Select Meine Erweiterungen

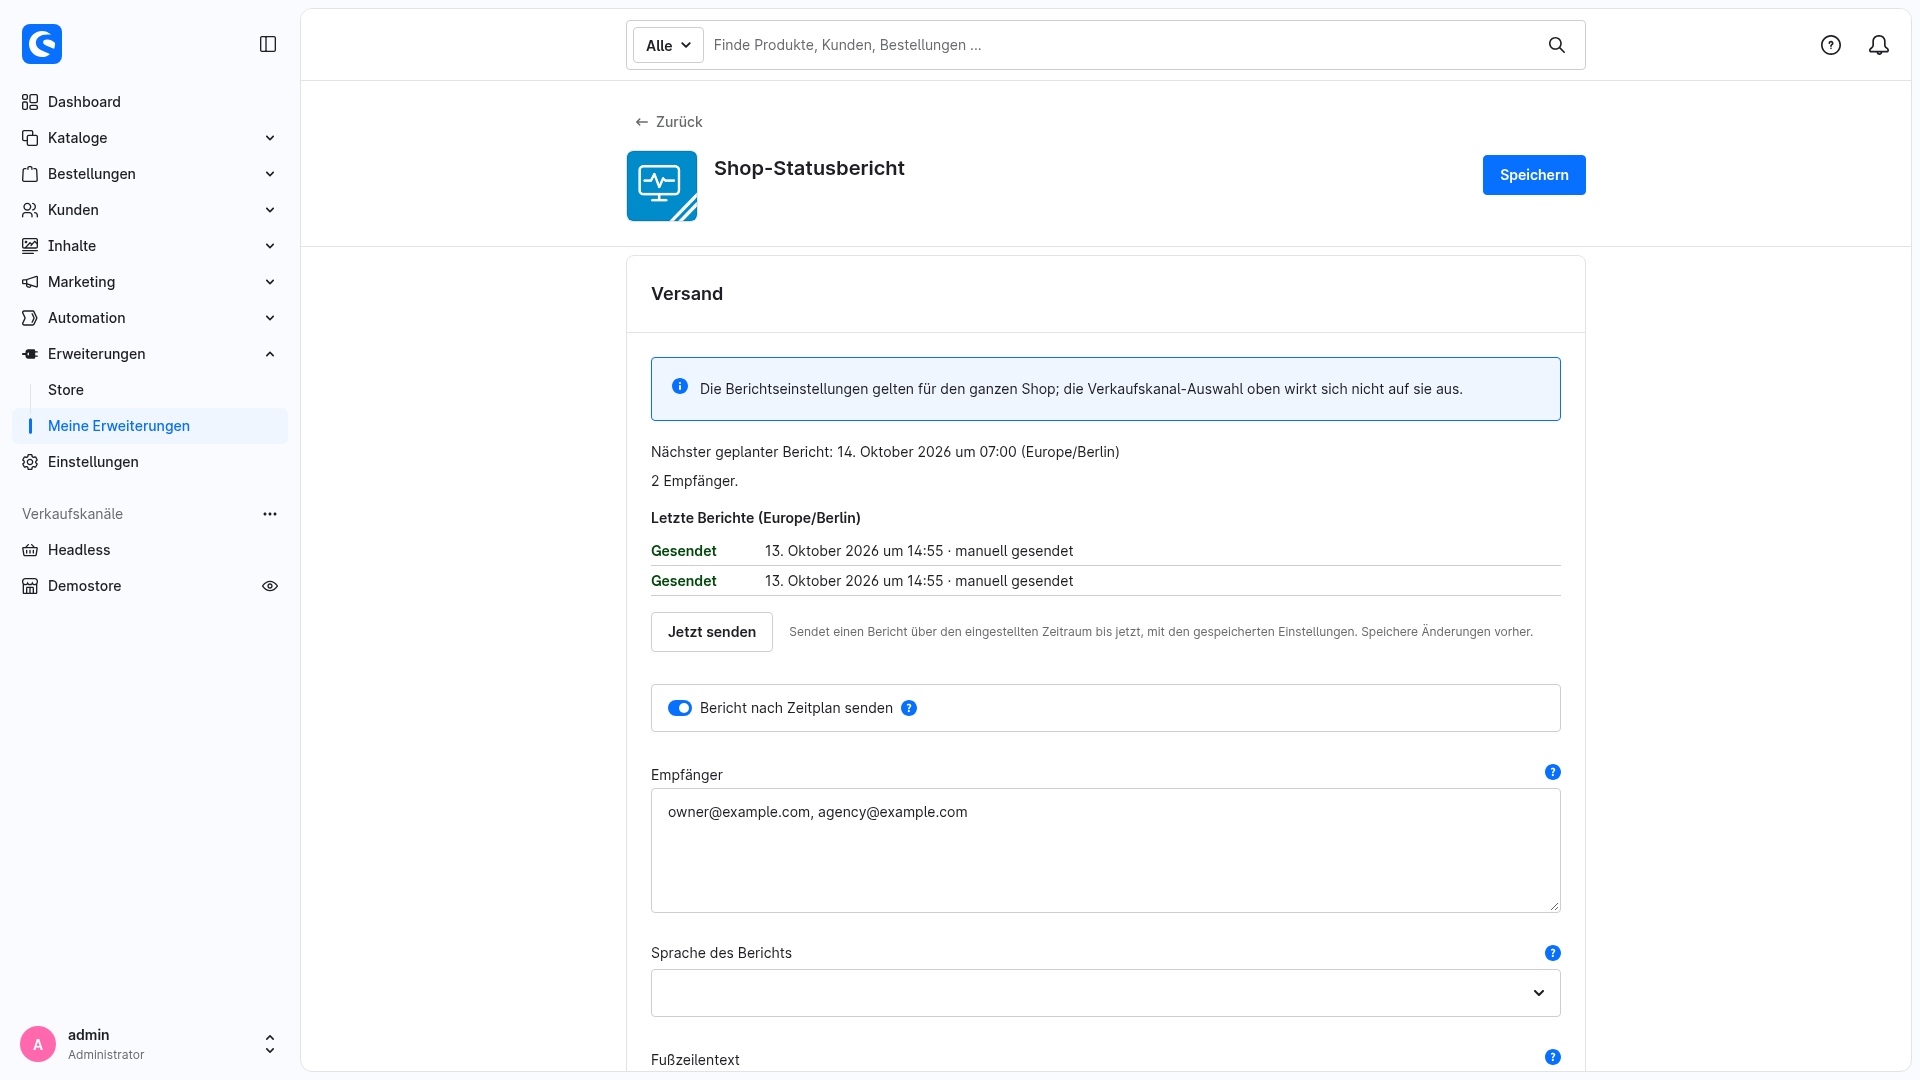[148, 426]
